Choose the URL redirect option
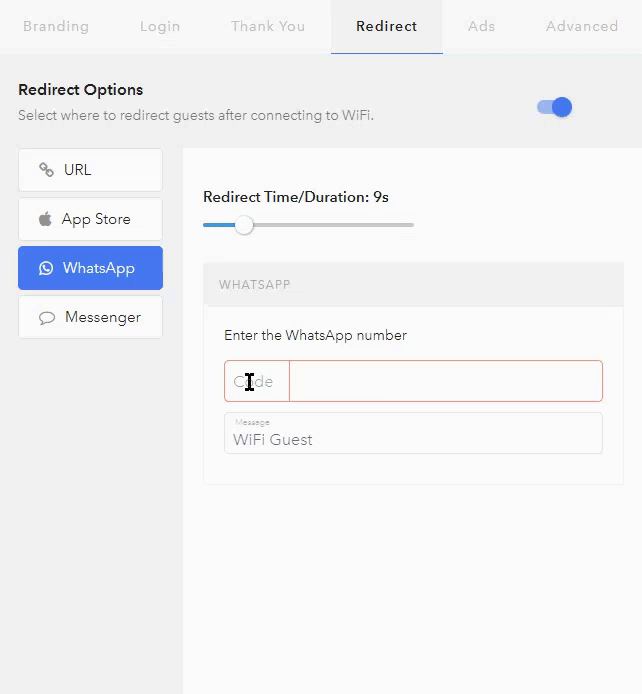642x694 pixels. click(x=90, y=170)
